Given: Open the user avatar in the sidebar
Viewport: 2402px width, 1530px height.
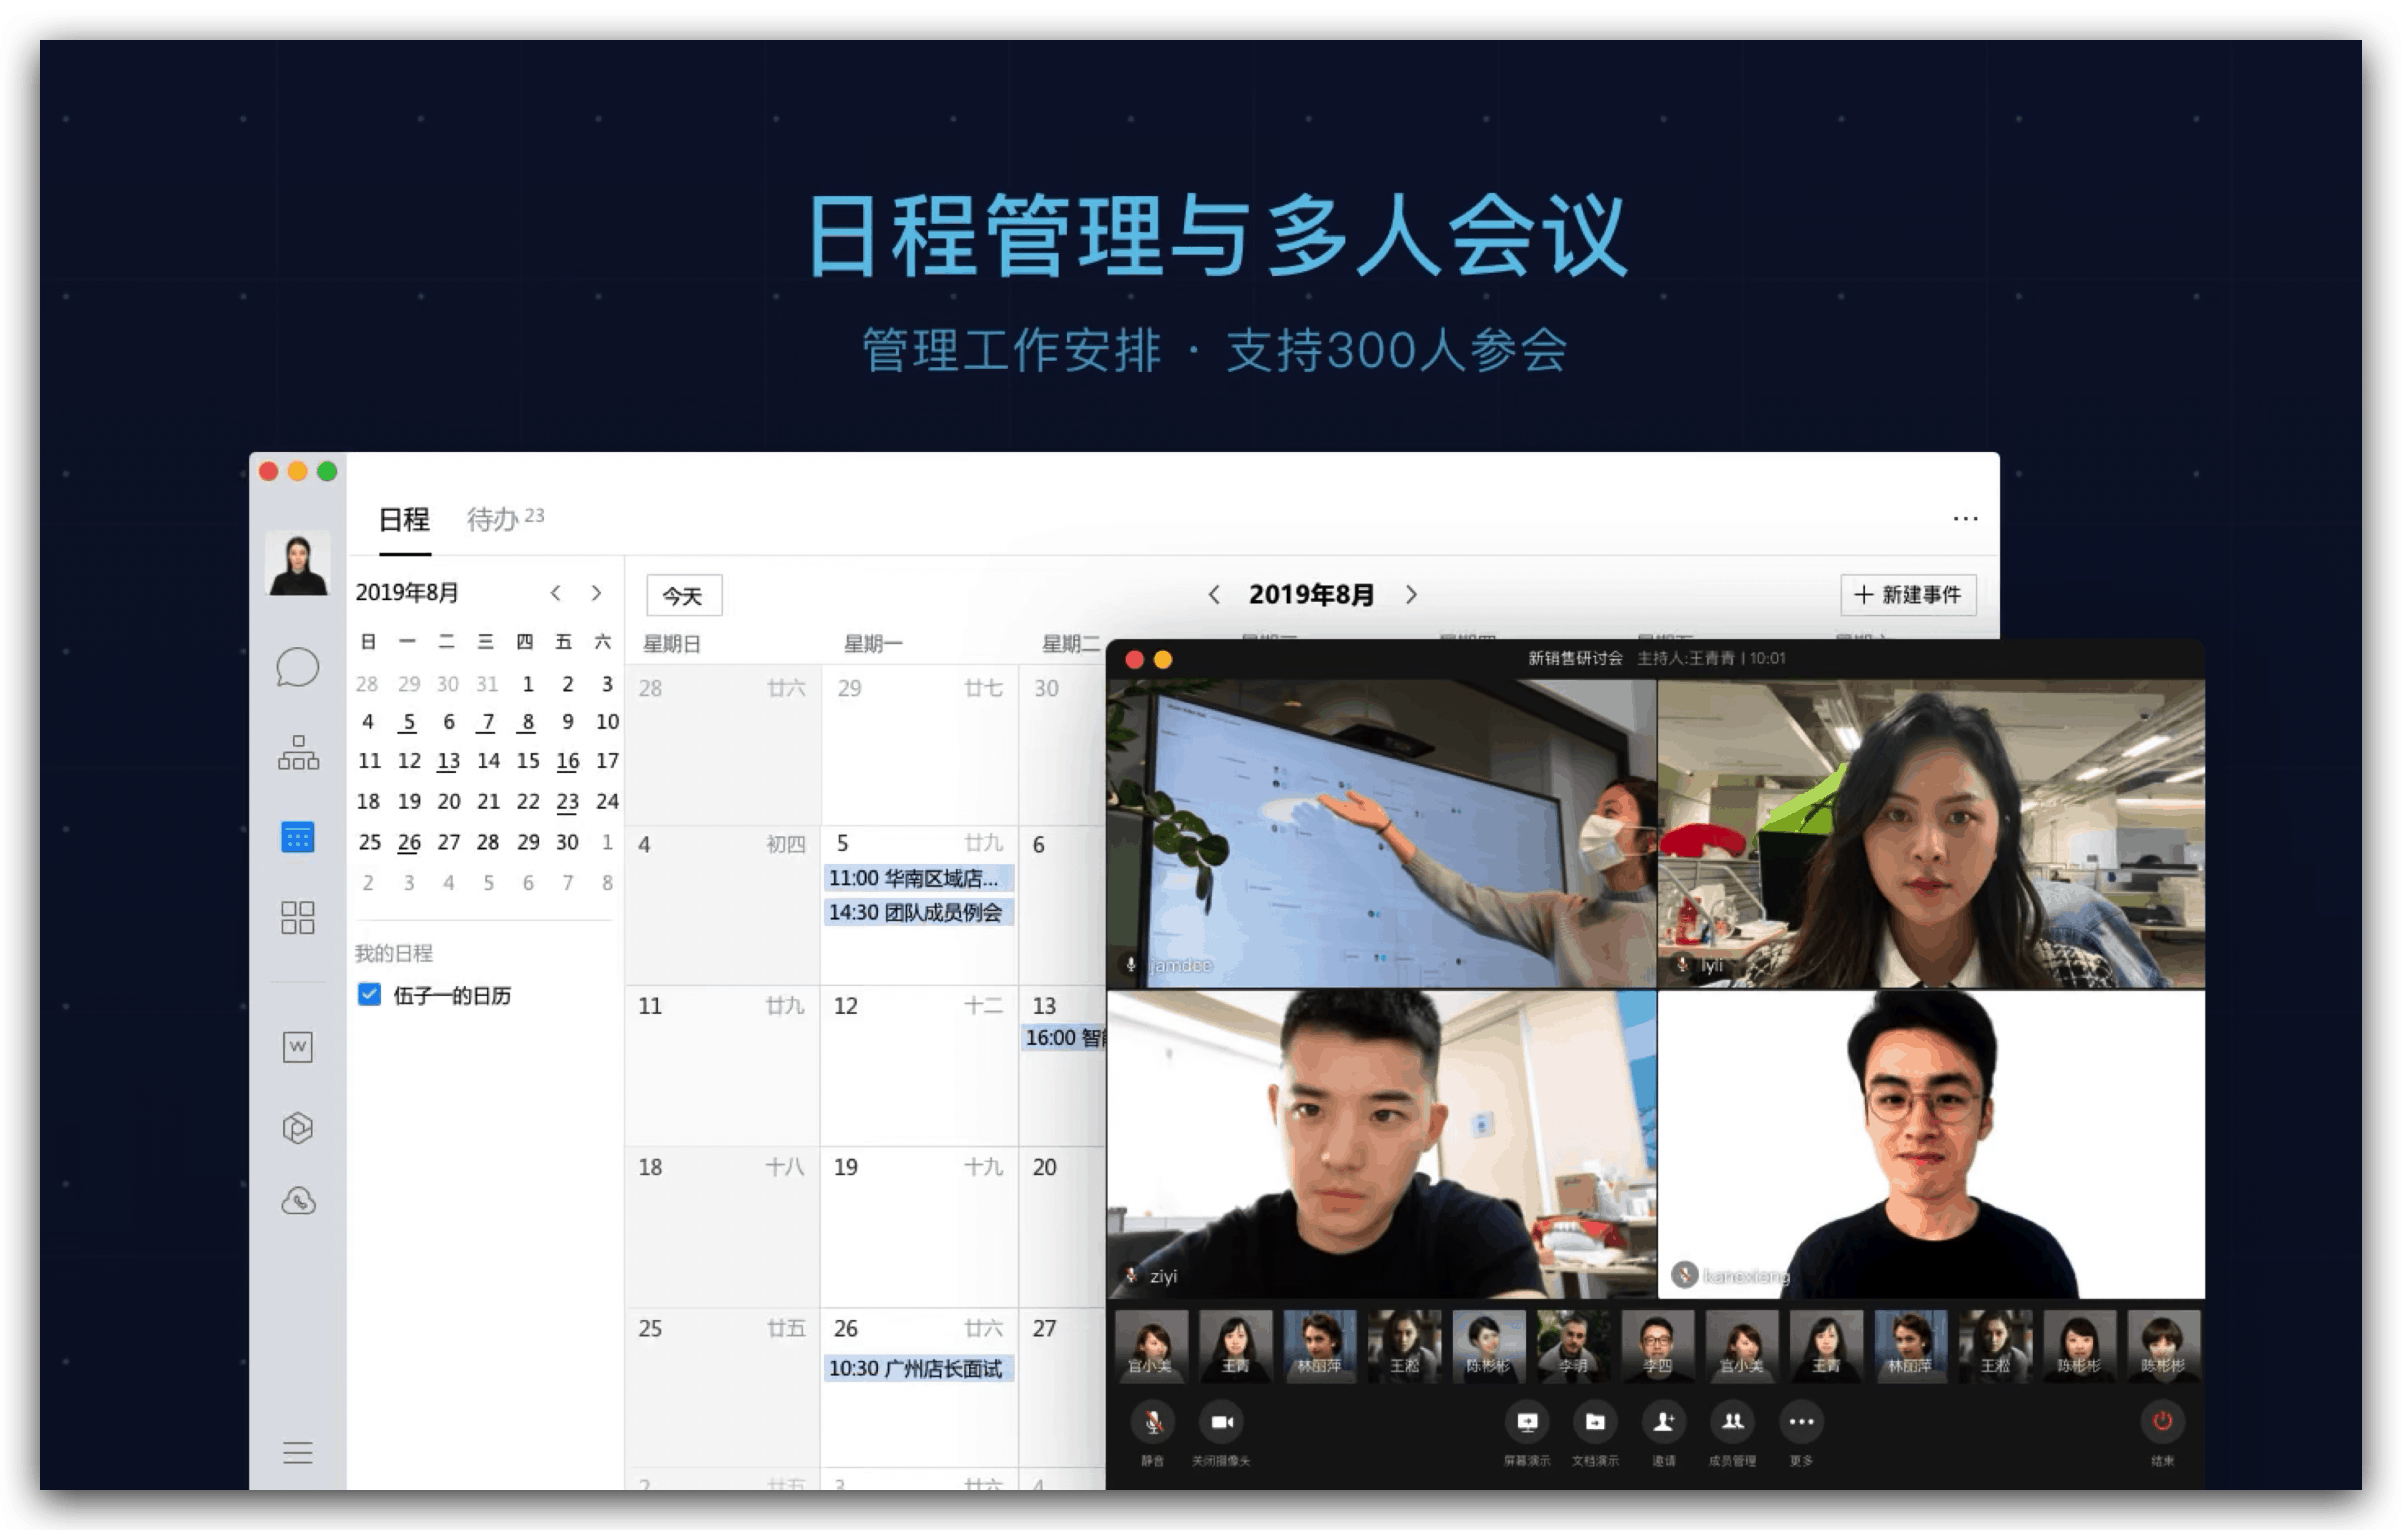Looking at the screenshot, I should [297, 563].
